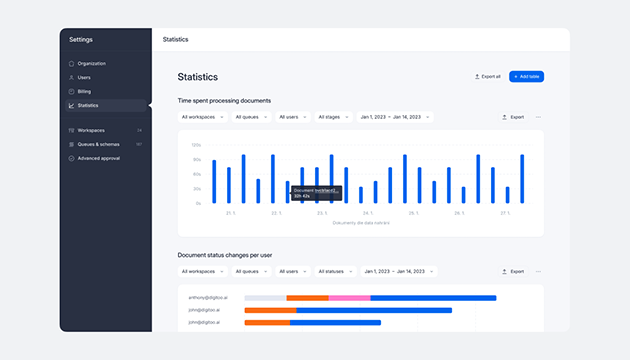The width and height of the screenshot is (630, 360).
Task: Click the Queues & schemas icon
Action: (x=71, y=144)
